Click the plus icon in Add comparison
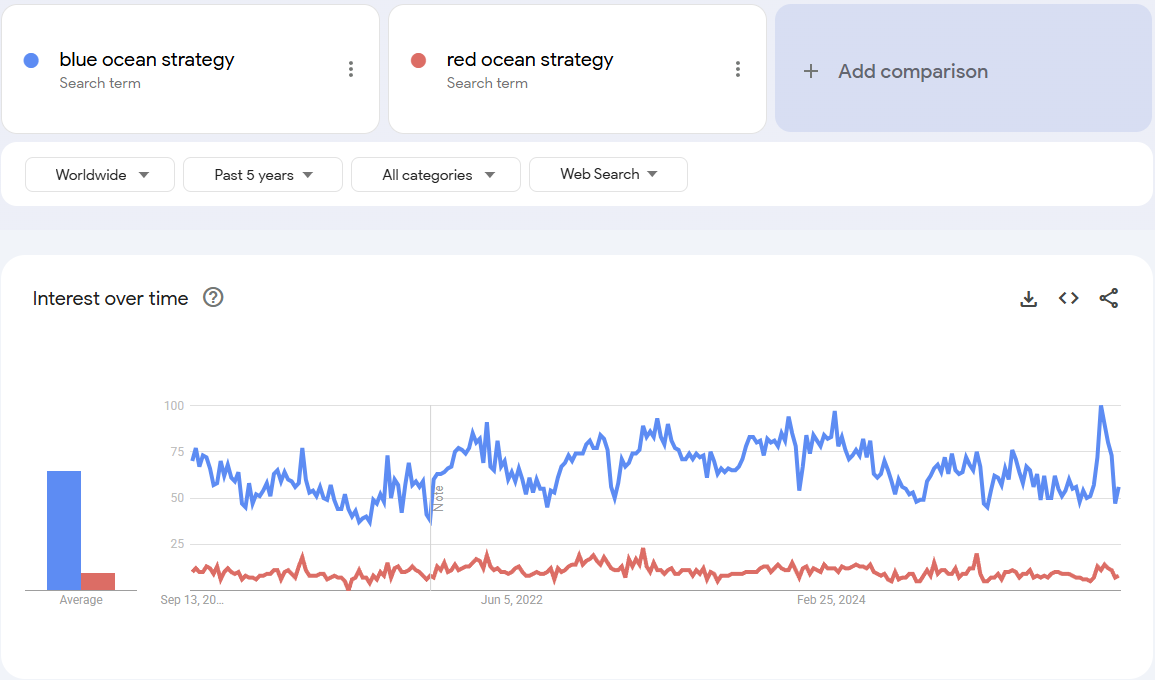 coord(811,71)
